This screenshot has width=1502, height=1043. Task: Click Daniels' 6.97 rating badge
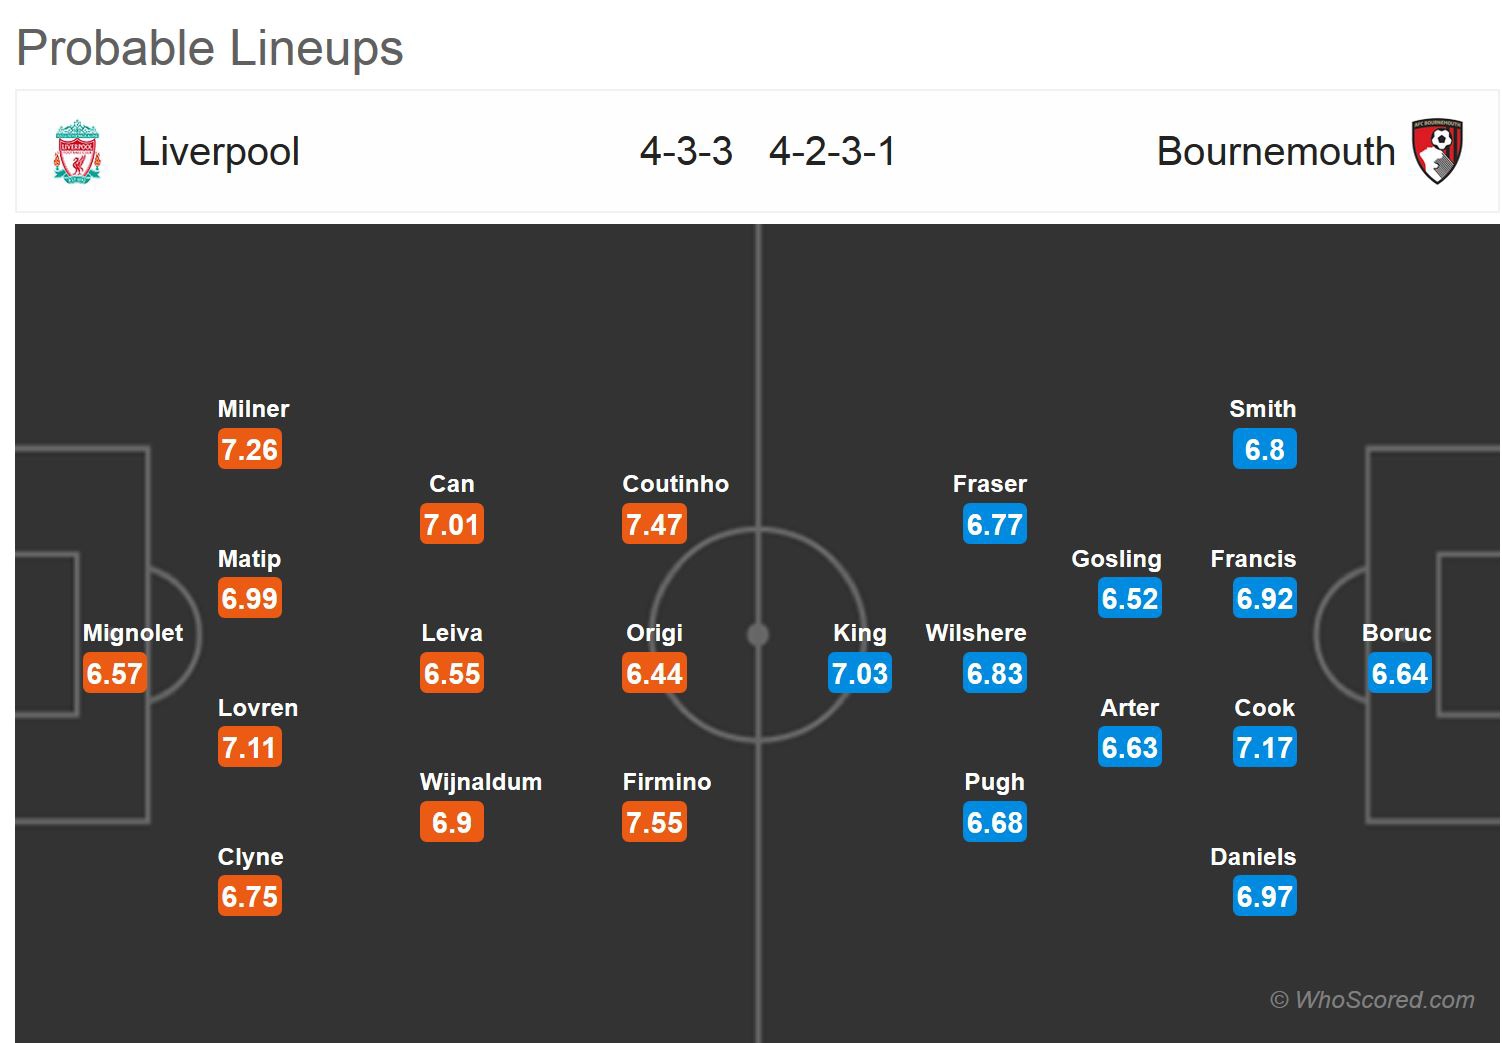pos(1265,897)
